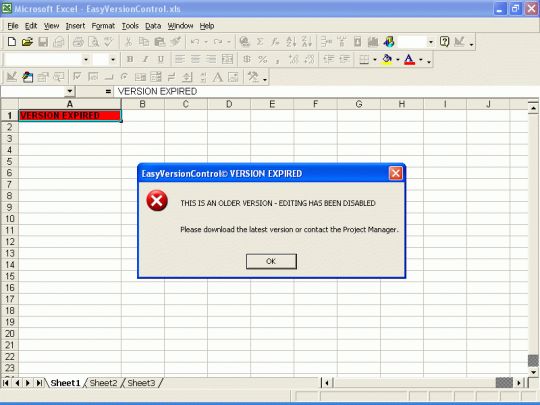Open the Font size dropdown

pos(113,60)
